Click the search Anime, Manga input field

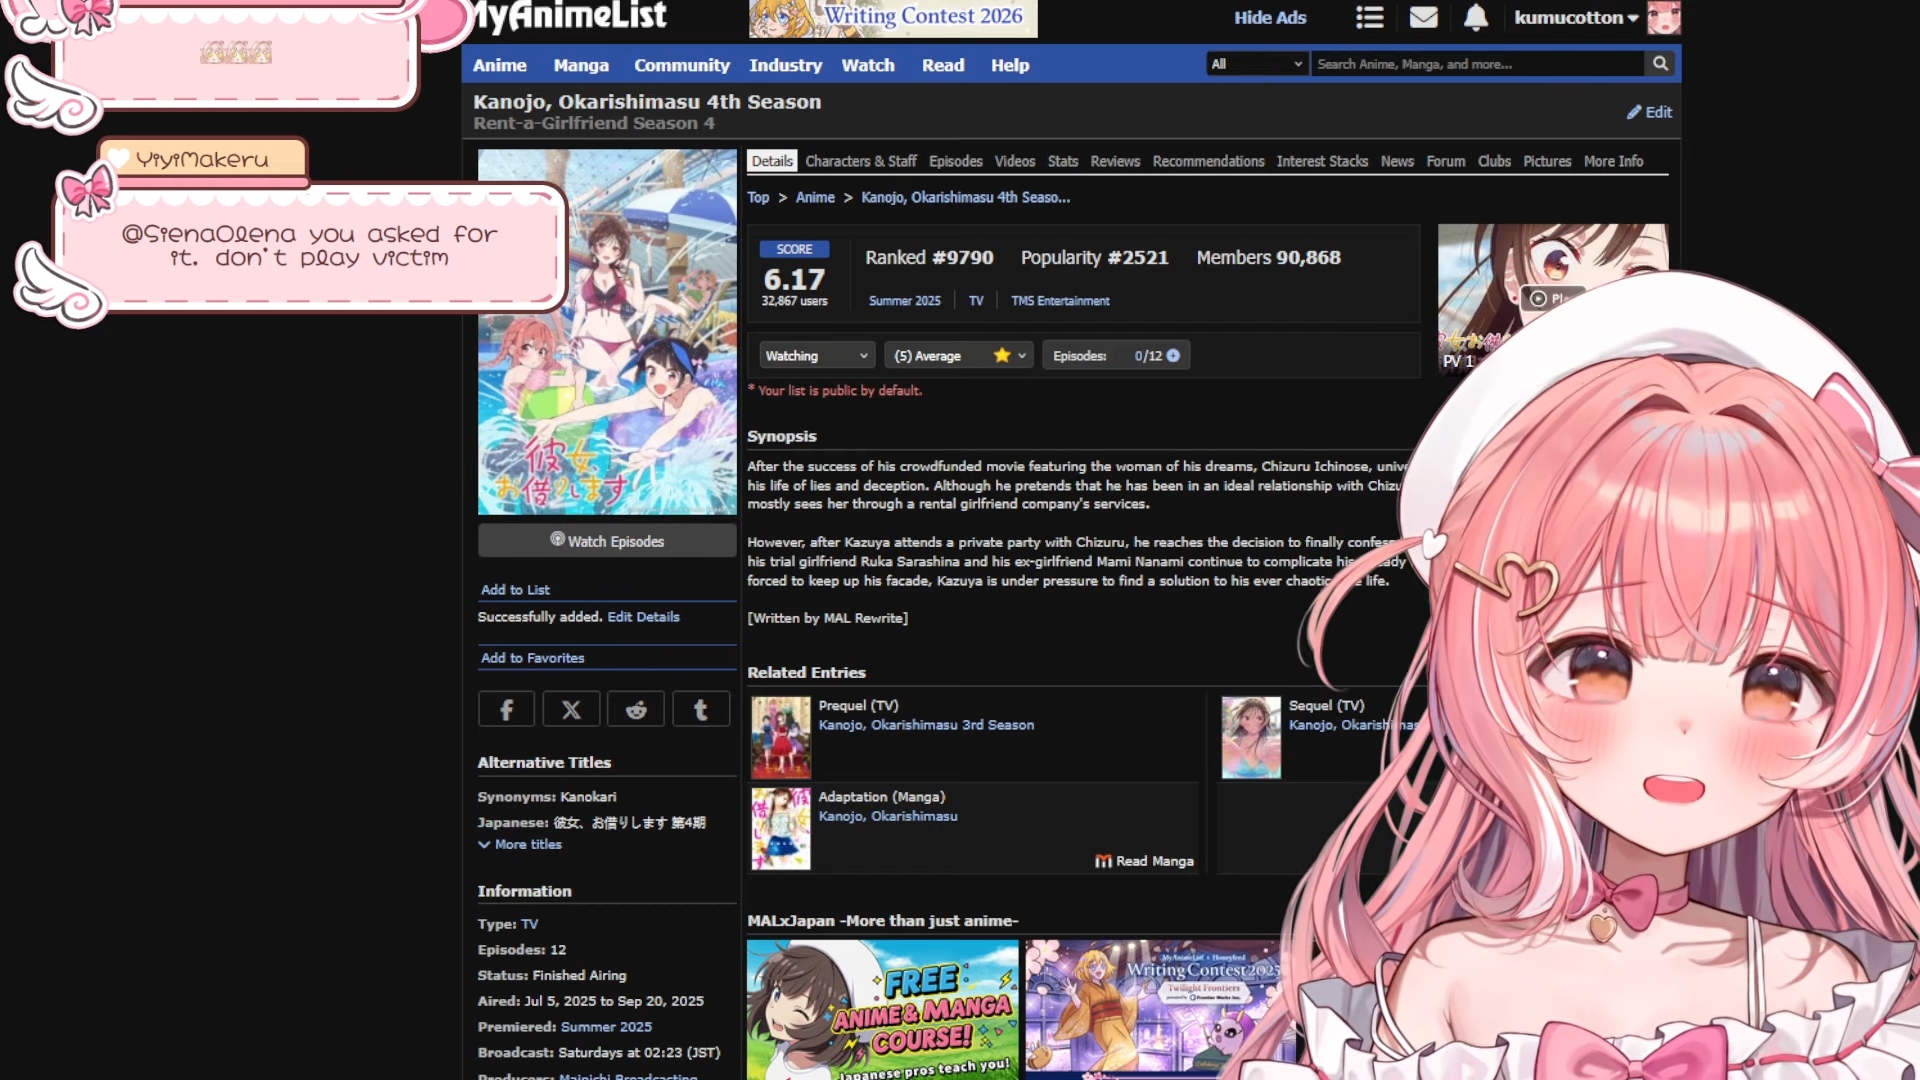point(1476,64)
